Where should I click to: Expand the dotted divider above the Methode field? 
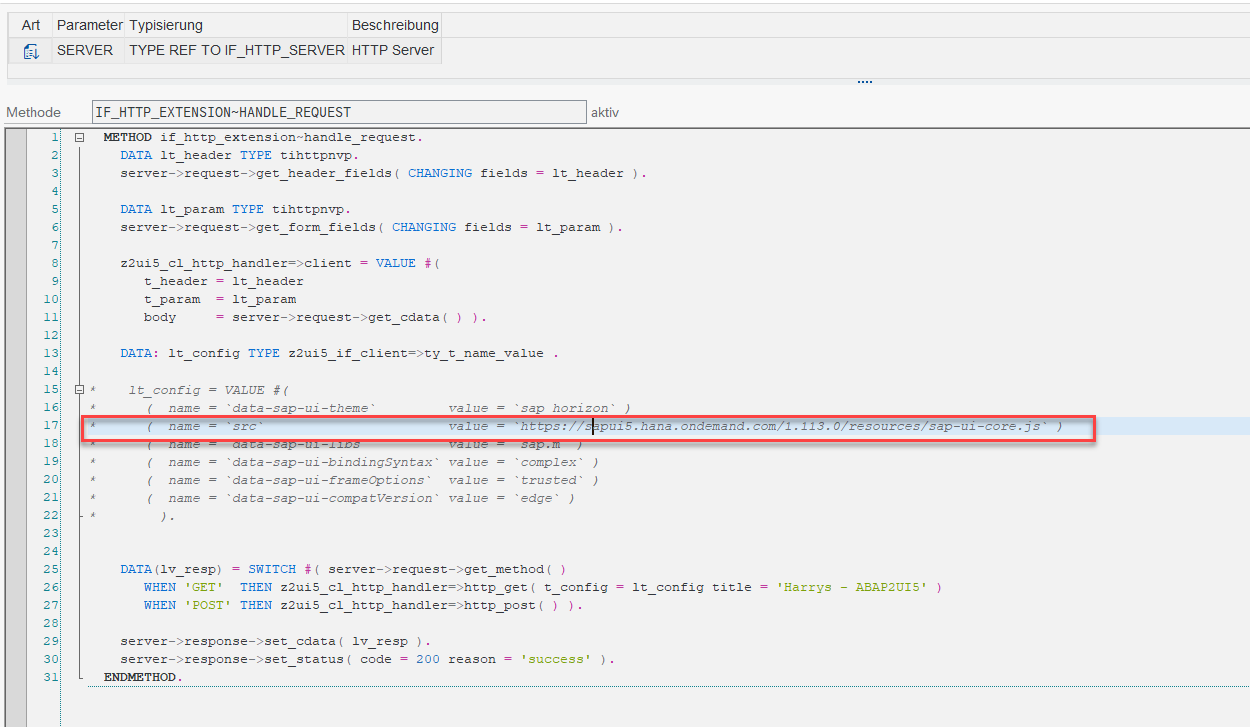(864, 80)
